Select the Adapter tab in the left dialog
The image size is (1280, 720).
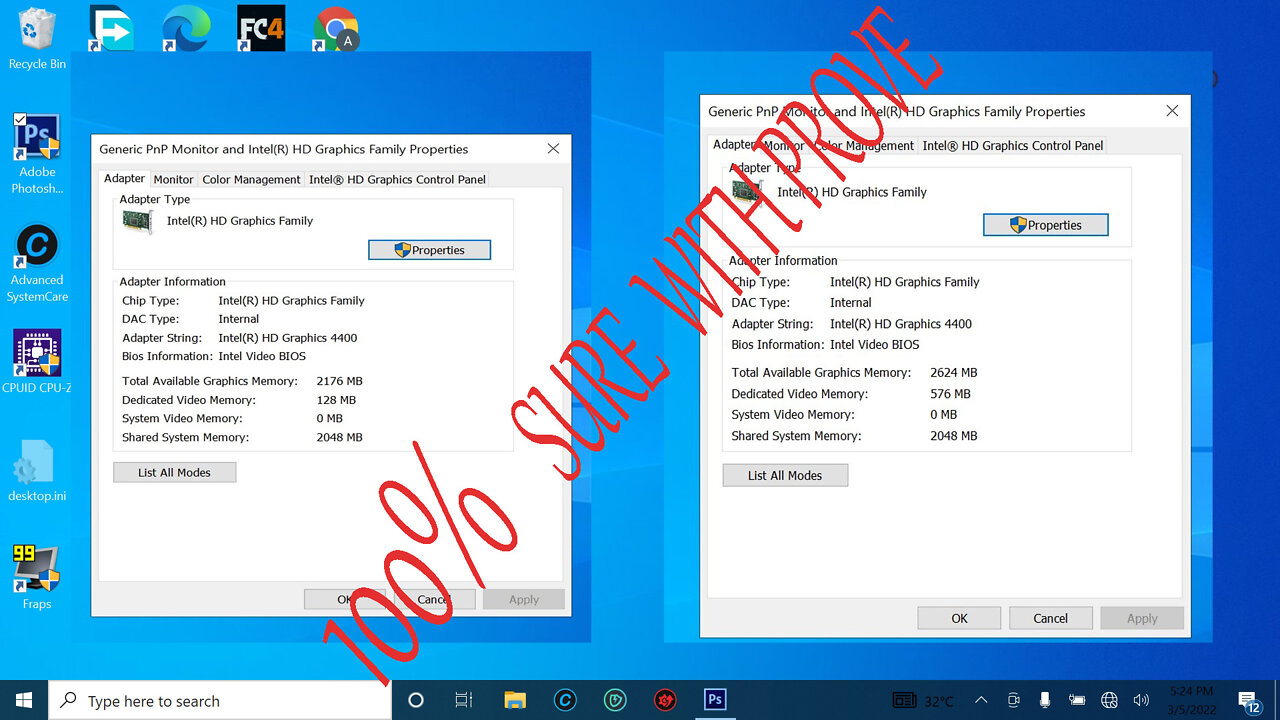(x=125, y=178)
